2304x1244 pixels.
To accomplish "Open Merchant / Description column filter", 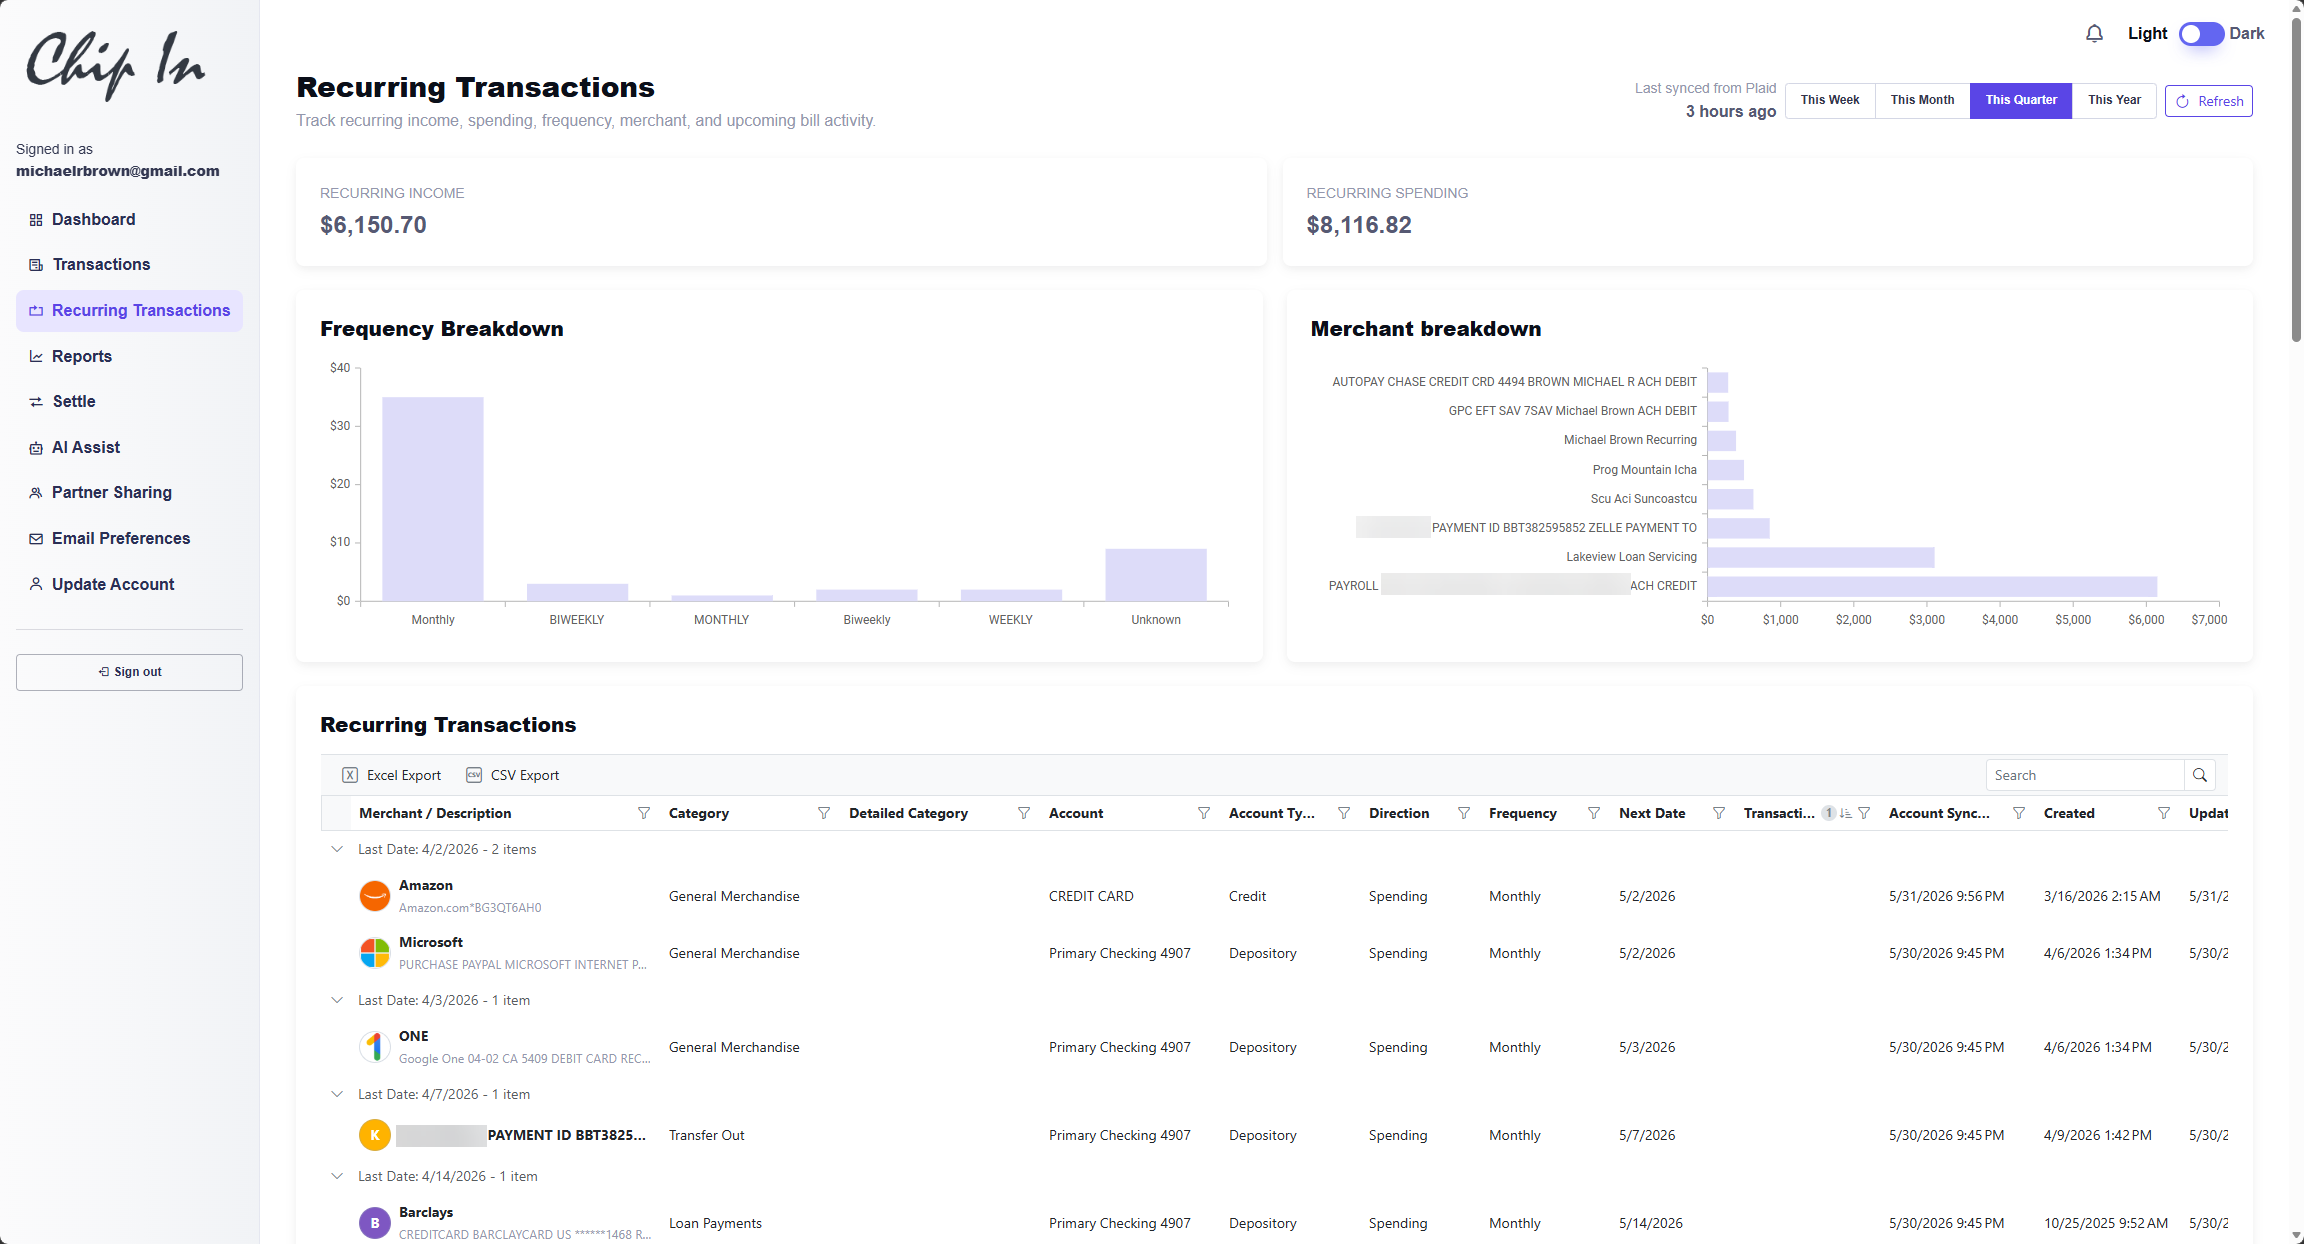I will coord(644,813).
